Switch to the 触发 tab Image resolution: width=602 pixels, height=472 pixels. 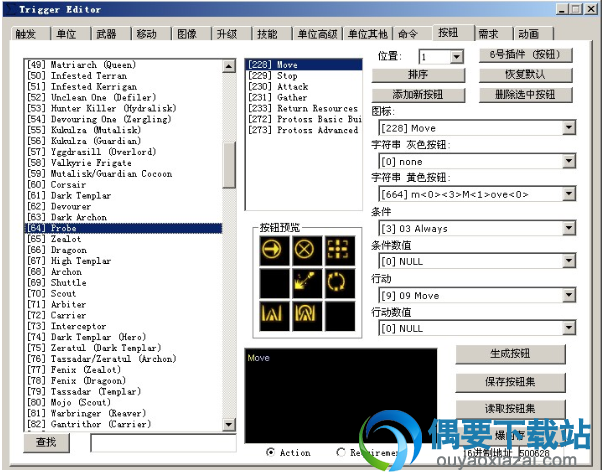click(x=30, y=34)
